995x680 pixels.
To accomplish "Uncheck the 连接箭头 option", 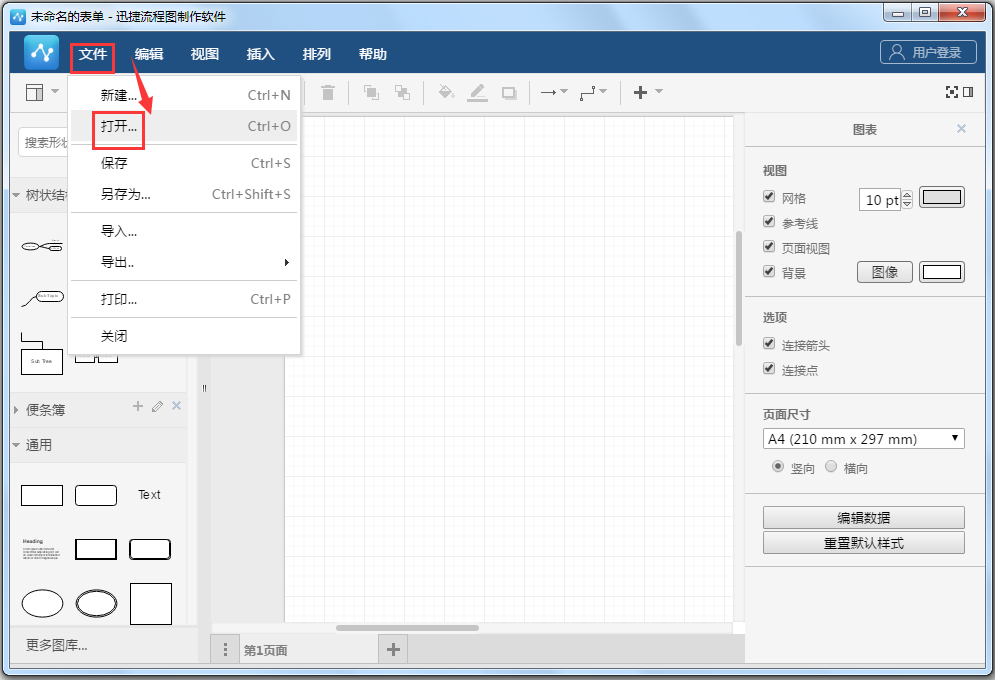I will 768,343.
